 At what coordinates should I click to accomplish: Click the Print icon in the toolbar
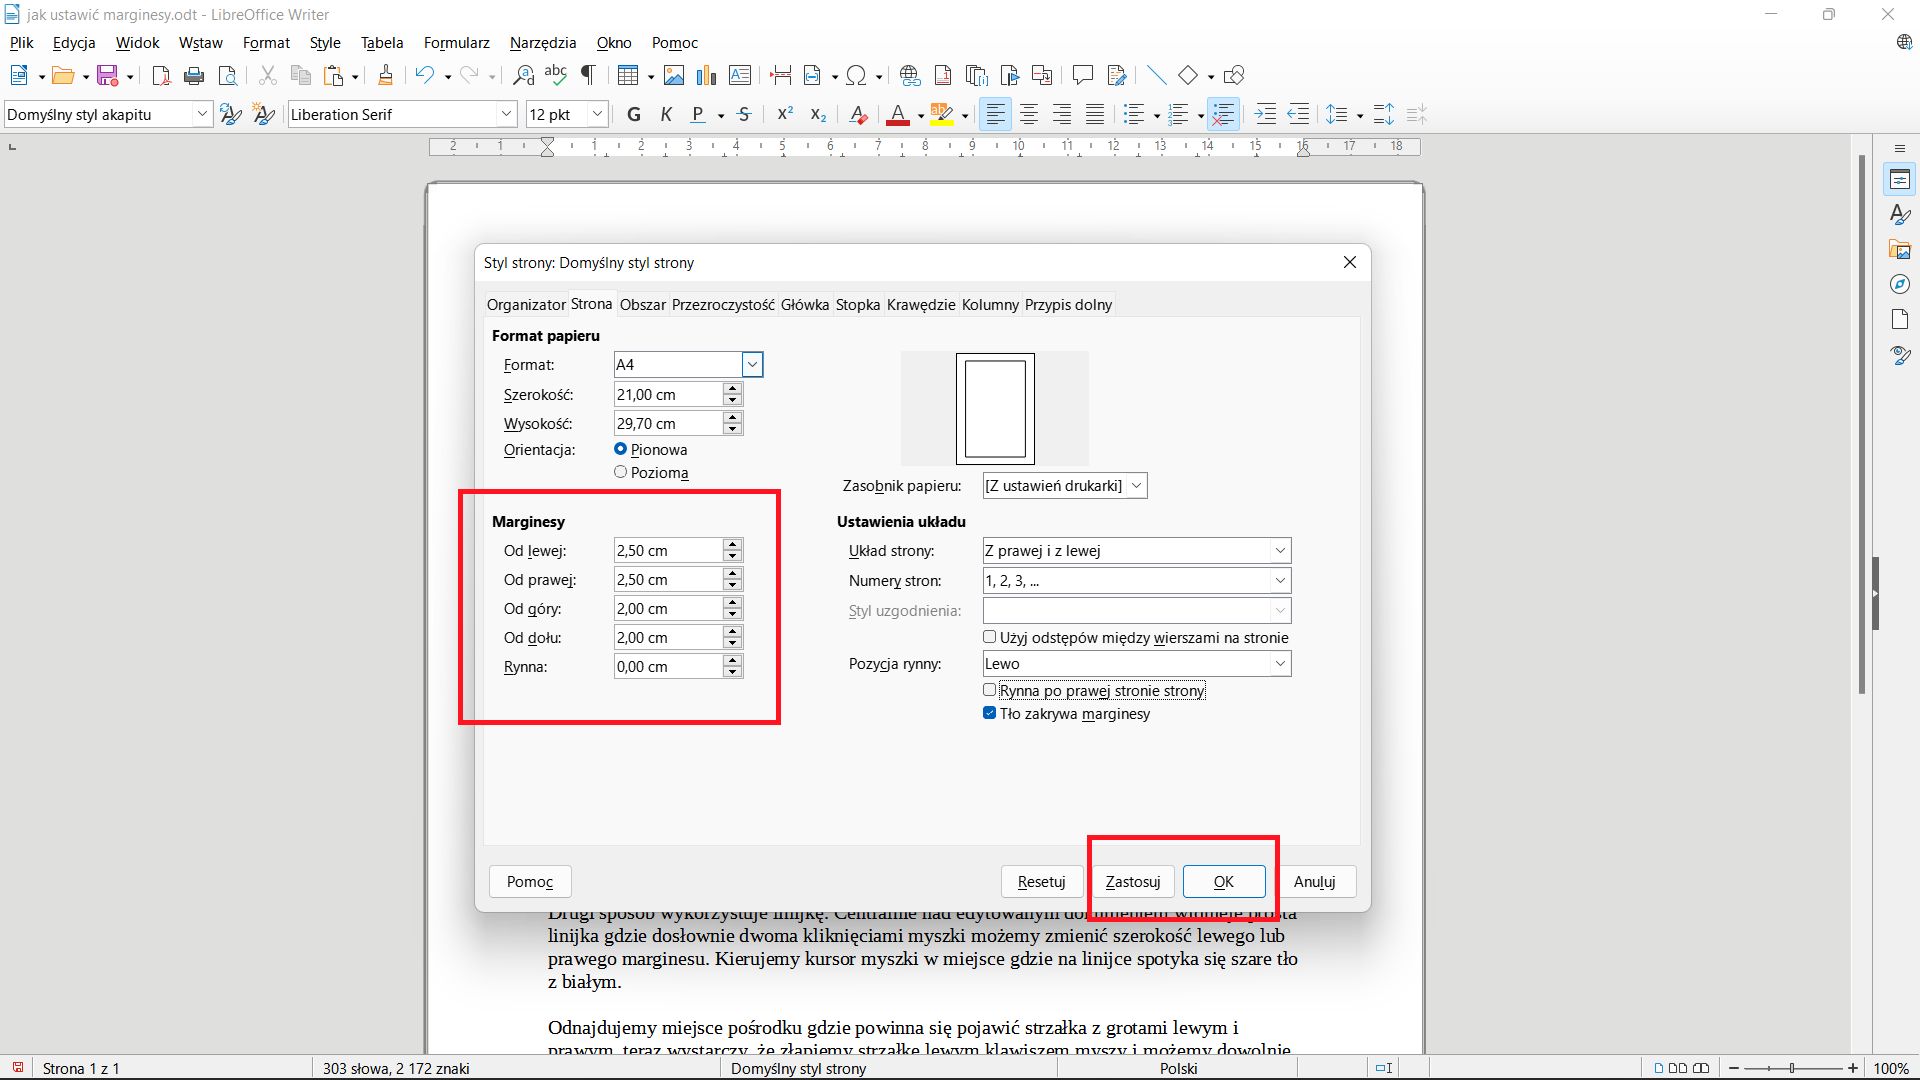pos(194,76)
